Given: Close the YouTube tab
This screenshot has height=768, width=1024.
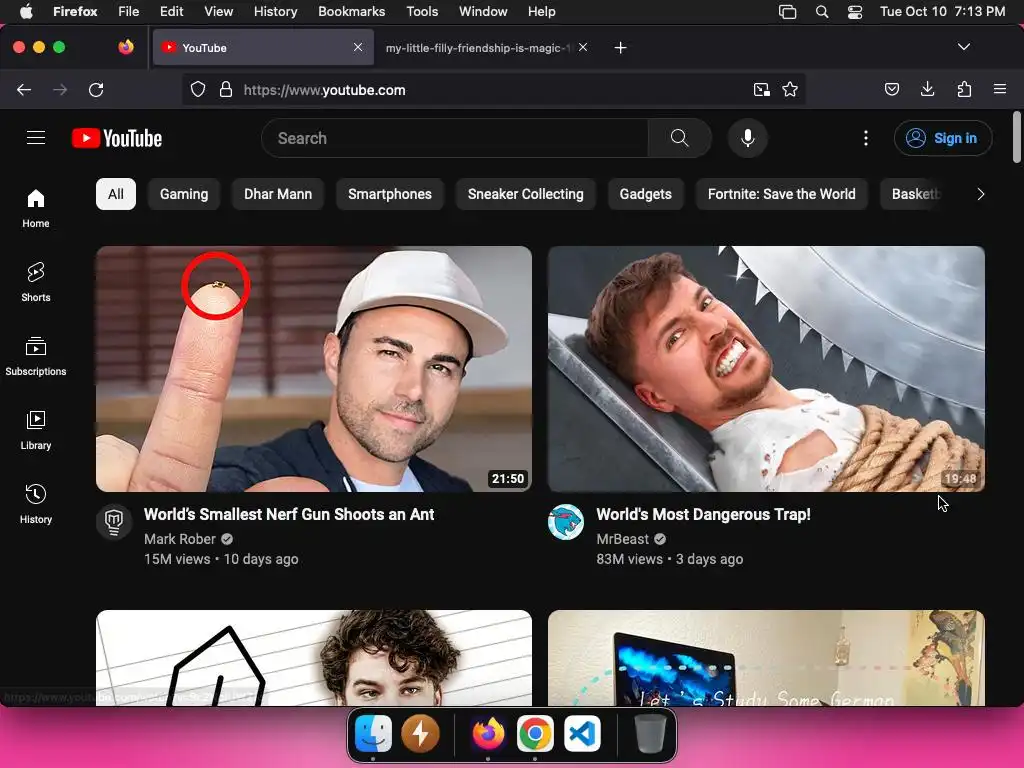Looking at the screenshot, I should coord(358,47).
